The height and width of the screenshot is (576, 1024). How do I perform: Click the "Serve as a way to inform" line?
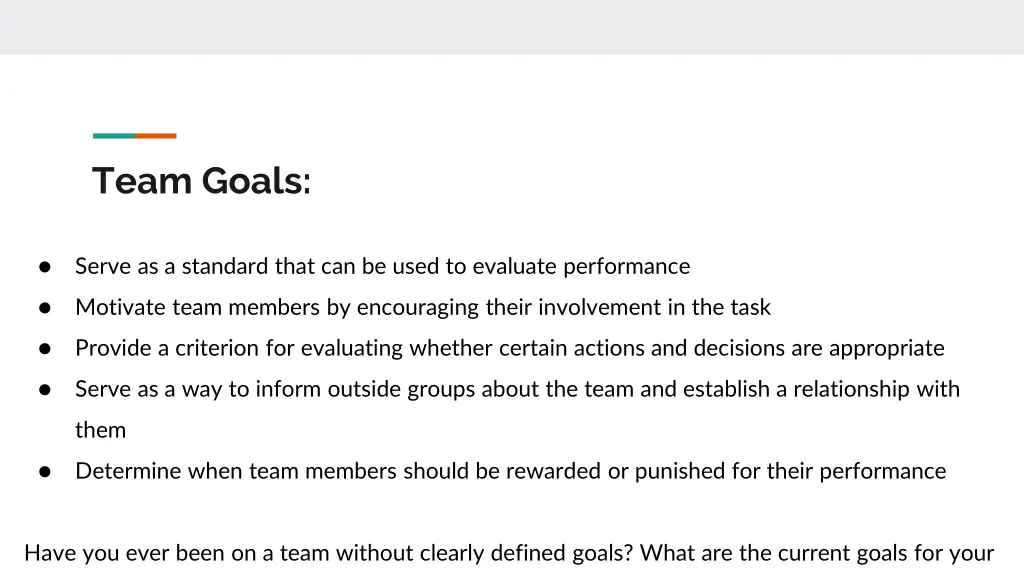click(x=517, y=389)
